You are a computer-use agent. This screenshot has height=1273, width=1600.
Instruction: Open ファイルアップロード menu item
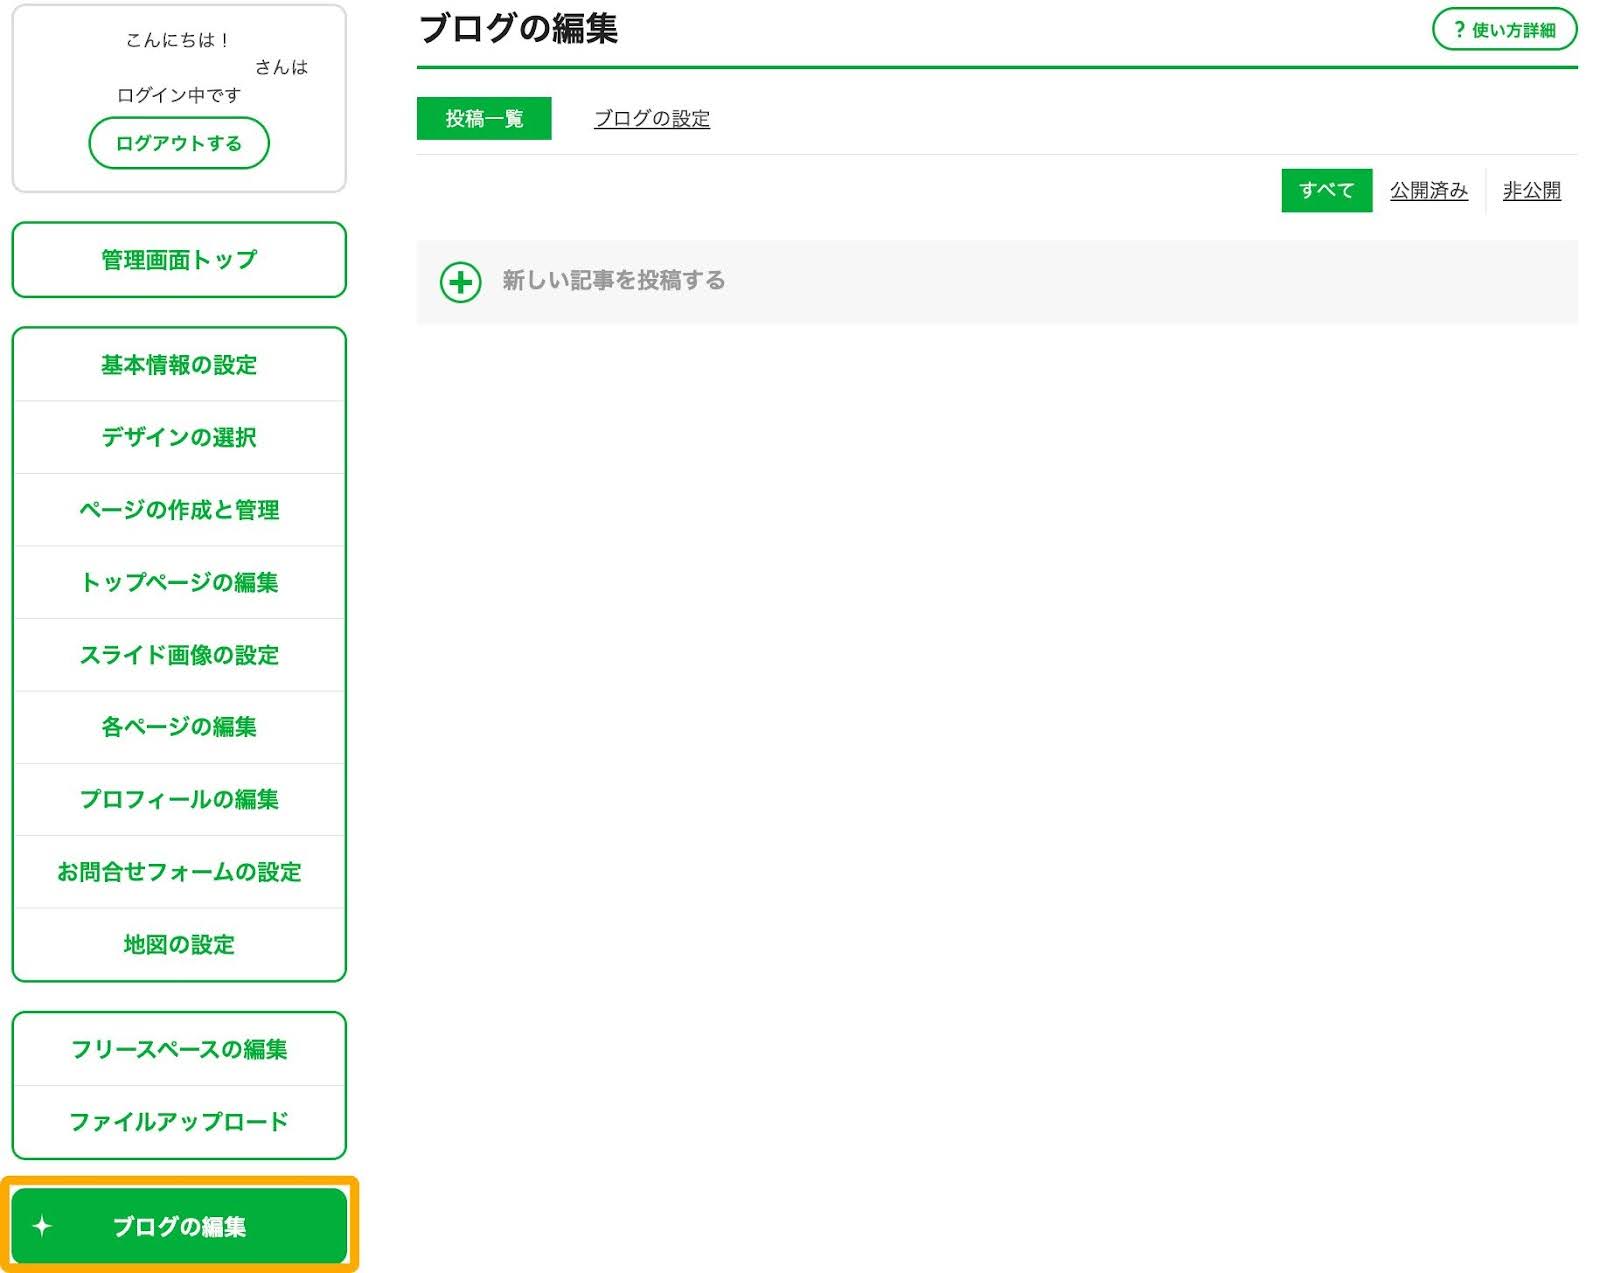(x=179, y=1122)
